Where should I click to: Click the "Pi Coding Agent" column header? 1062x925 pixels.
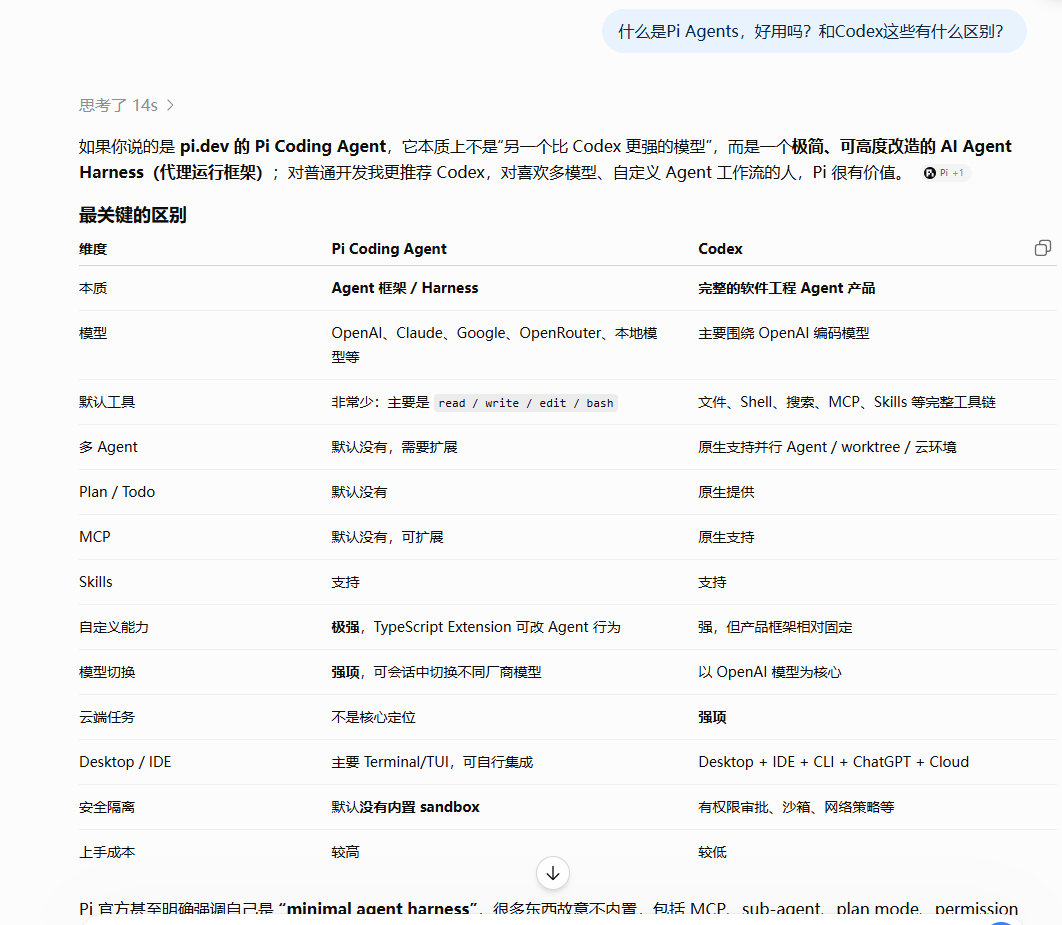pos(389,249)
